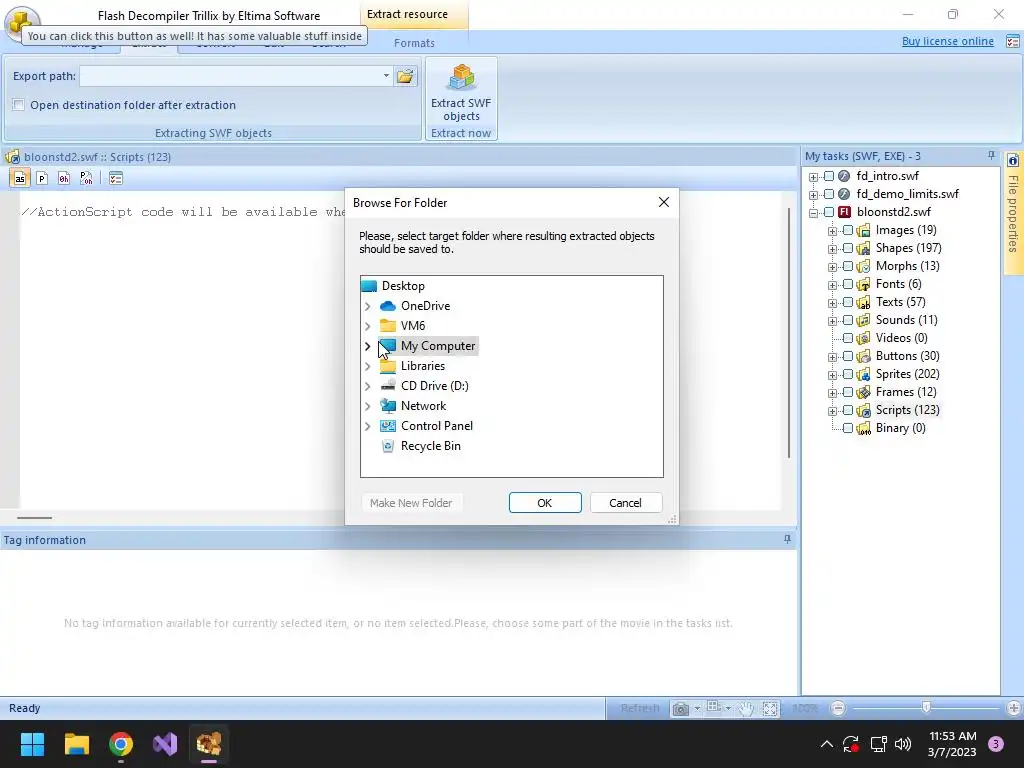Click notification badge showing 3
The width and height of the screenshot is (1024, 768).
click(x=996, y=744)
